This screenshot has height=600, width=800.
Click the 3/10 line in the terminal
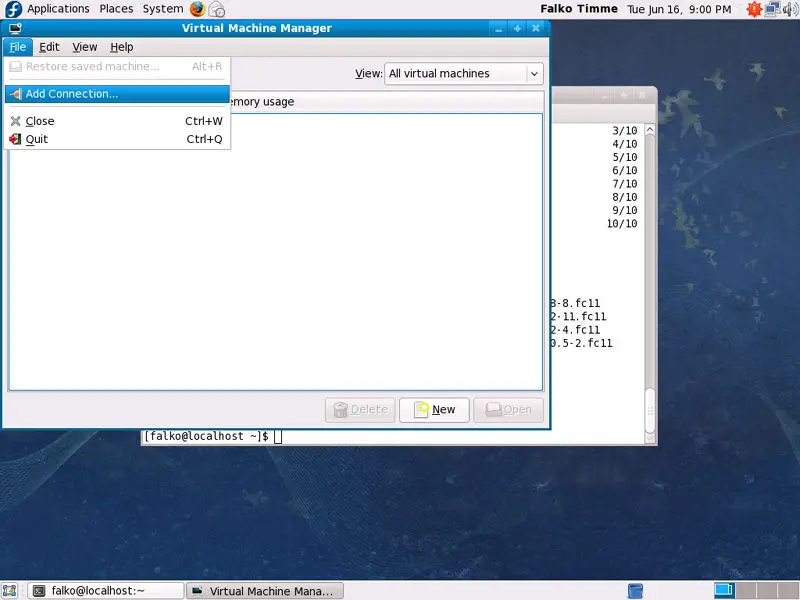coord(625,131)
